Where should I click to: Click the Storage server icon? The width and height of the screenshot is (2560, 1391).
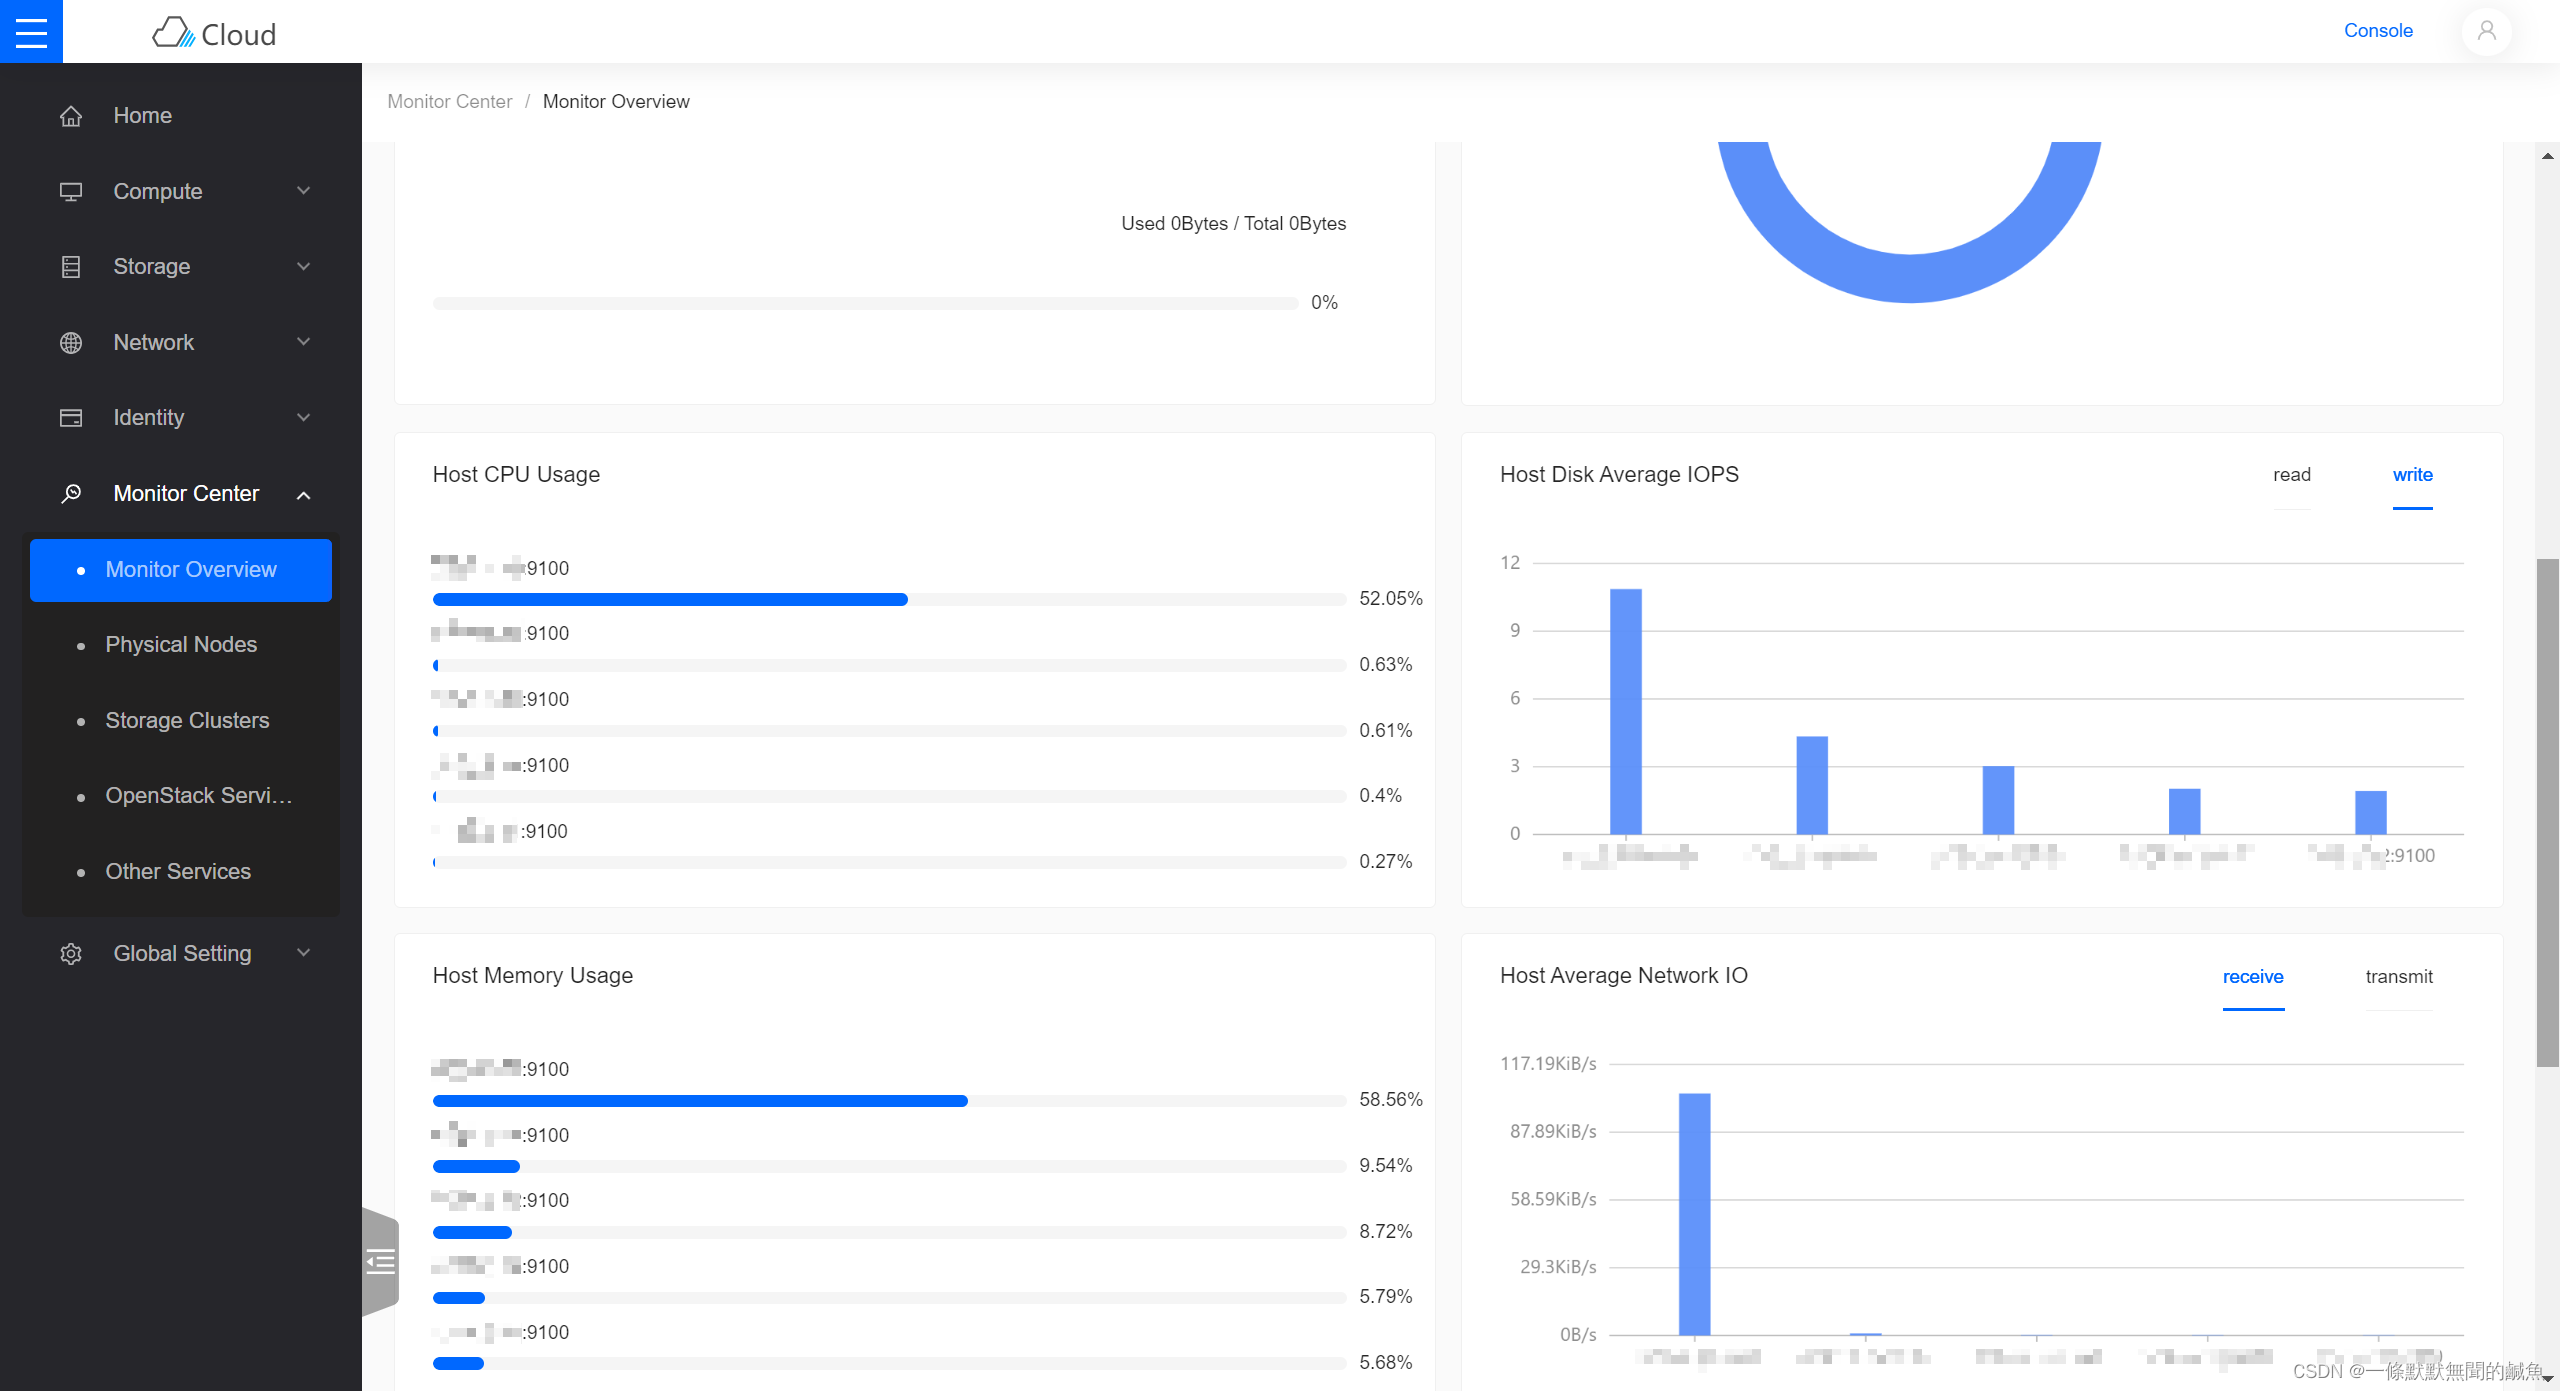[71, 267]
